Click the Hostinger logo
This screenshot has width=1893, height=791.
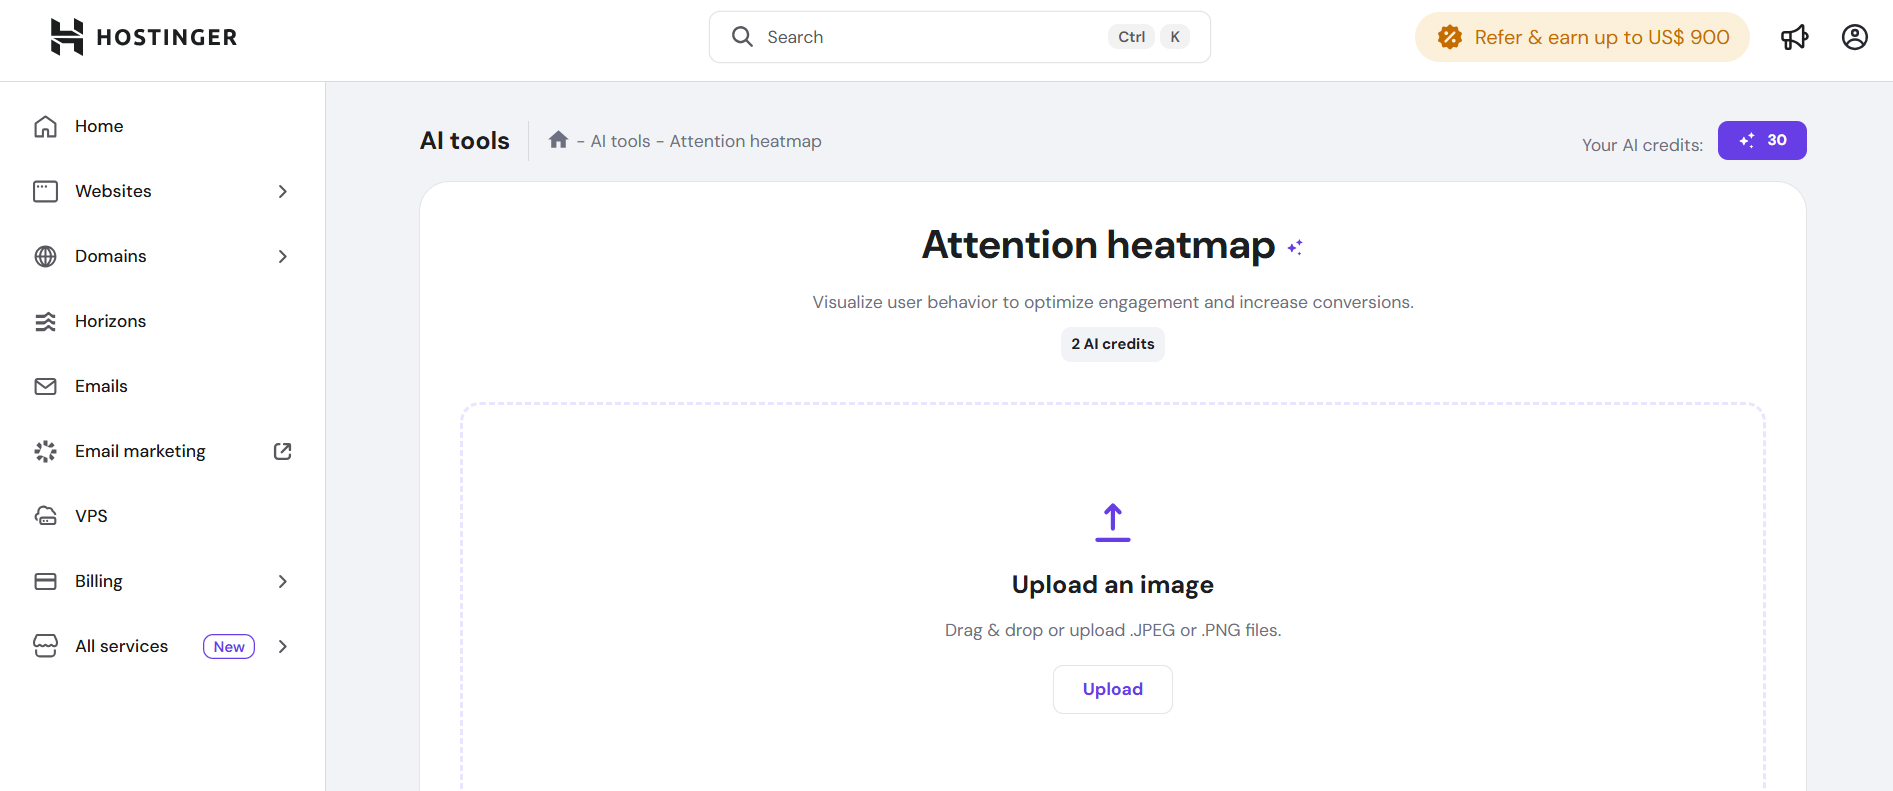pyautogui.click(x=144, y=37)
